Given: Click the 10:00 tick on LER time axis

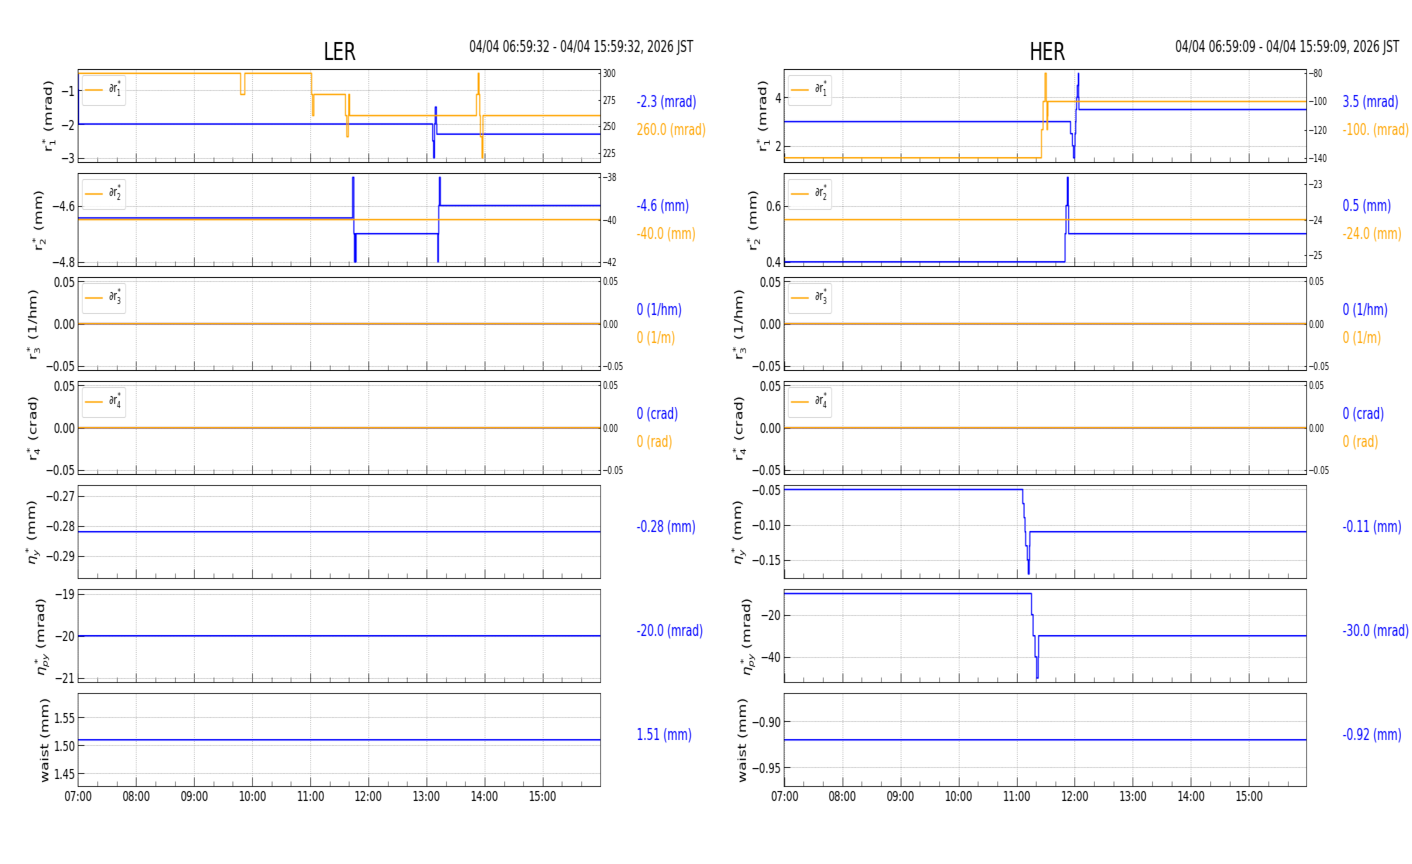Looking at the screenshot, I should pos(252,797).
